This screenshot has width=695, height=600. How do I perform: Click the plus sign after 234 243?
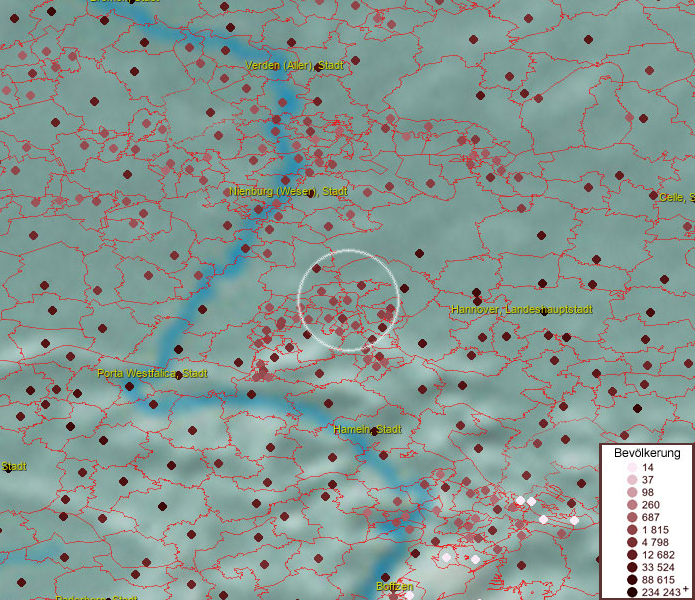(x=686, y=589)
